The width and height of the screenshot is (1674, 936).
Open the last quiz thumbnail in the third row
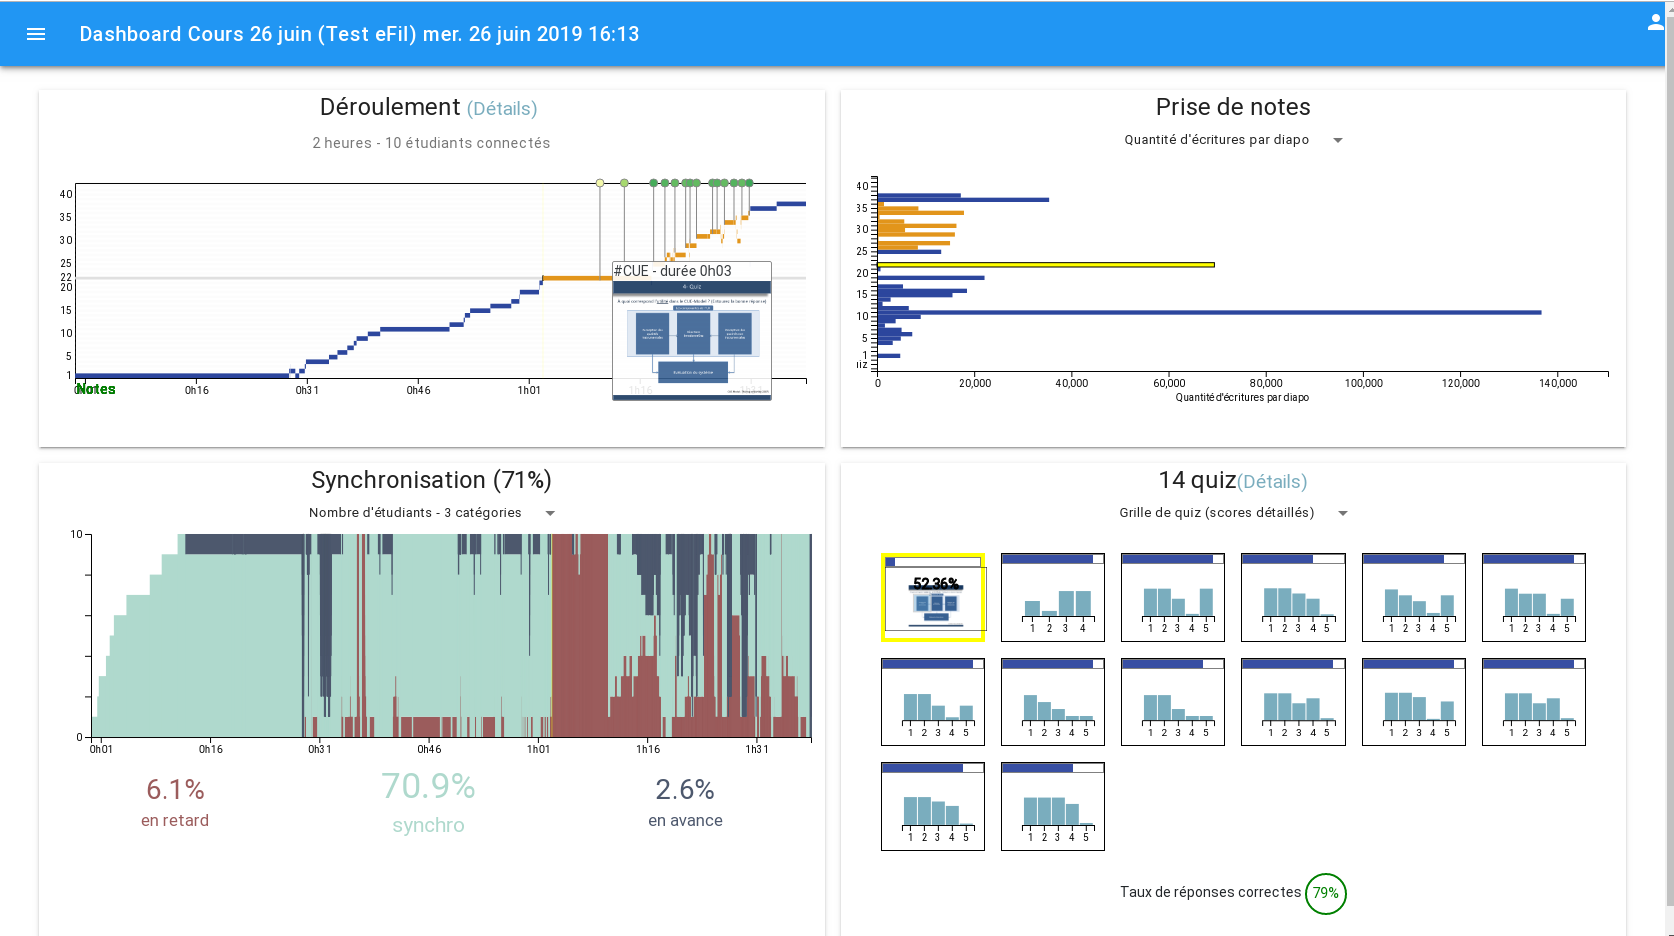click(x=1053, y=806)
